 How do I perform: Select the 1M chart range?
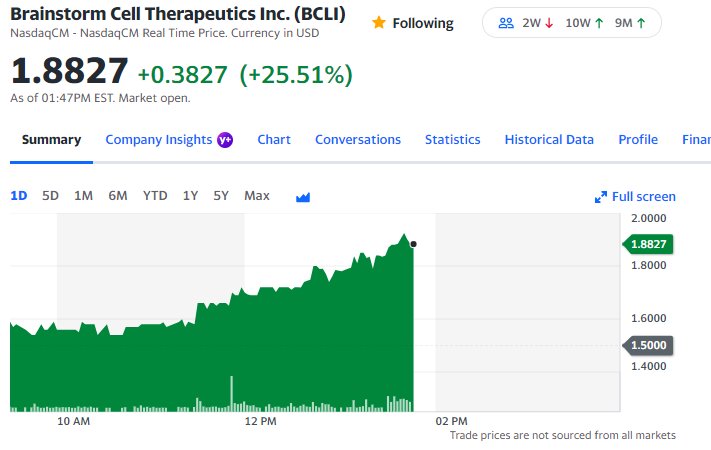tap(83, 196)
